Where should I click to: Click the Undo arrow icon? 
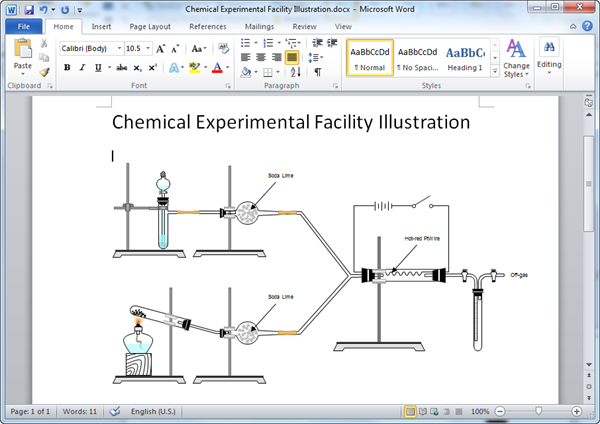[x=45, y=8]
